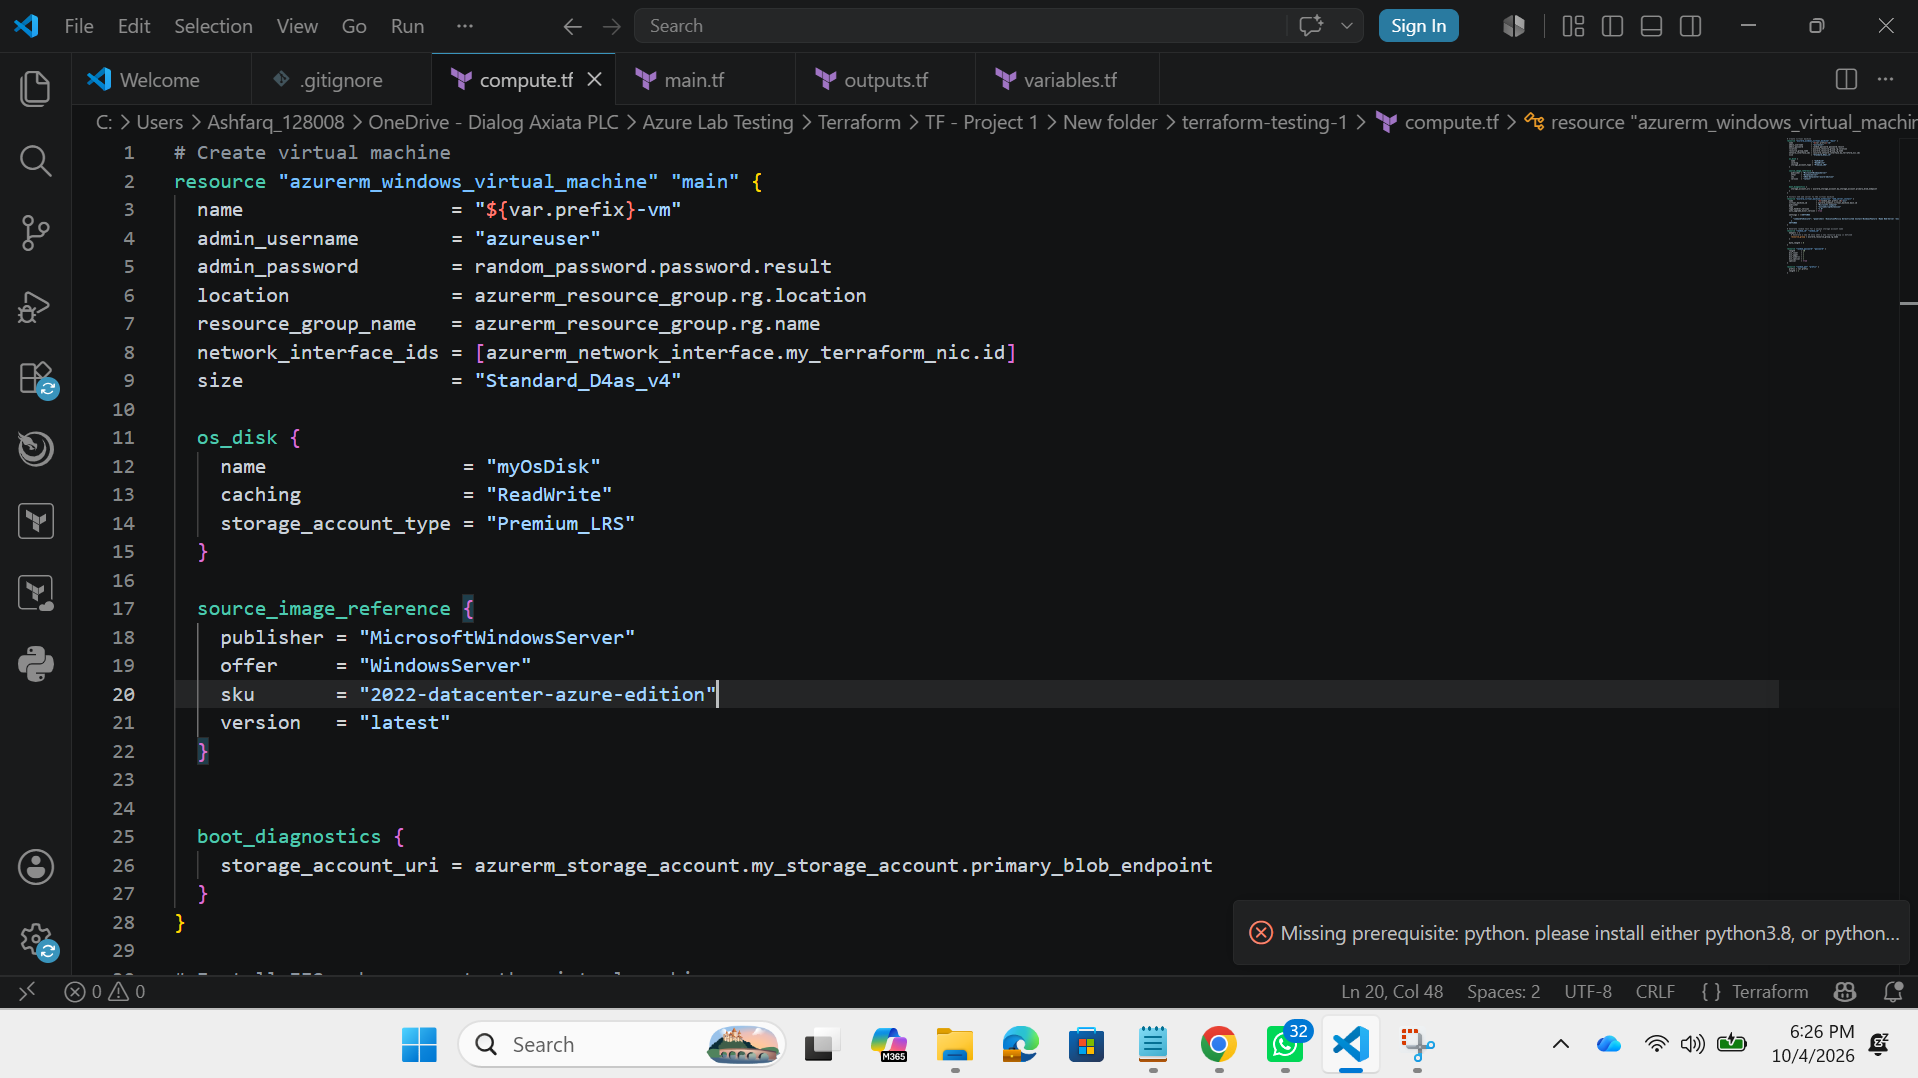The image size is (1918, 1078).
Task: Open the Explorer view in activity bar
Action: 36,88
